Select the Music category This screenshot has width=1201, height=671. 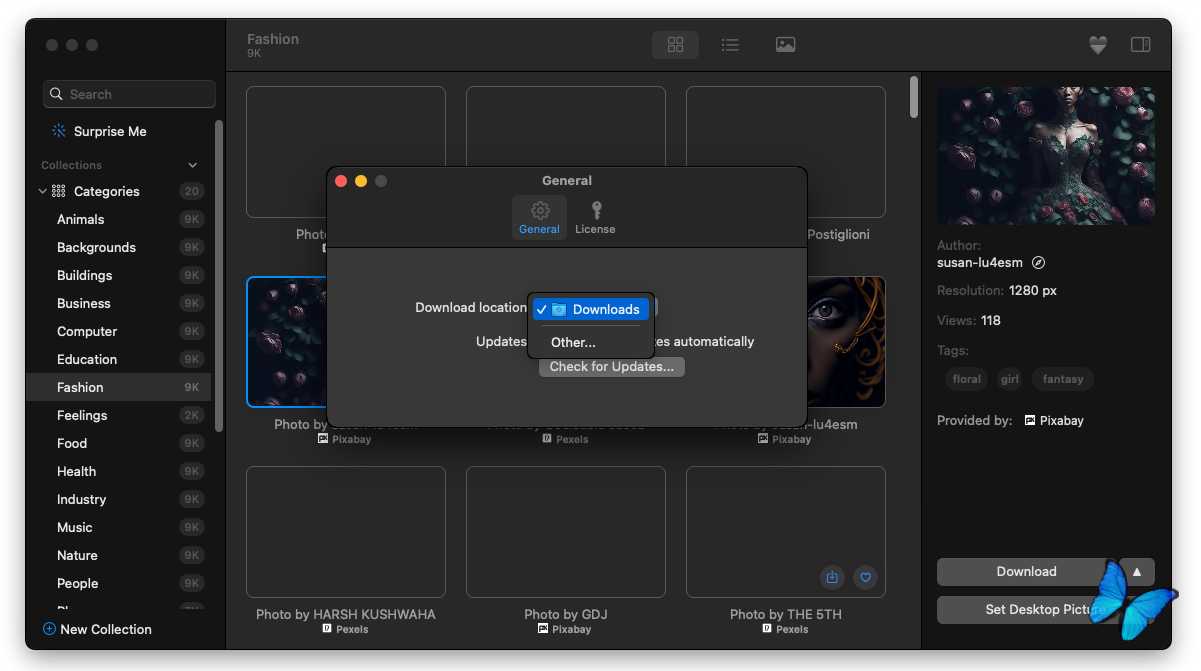coord(118,527)
